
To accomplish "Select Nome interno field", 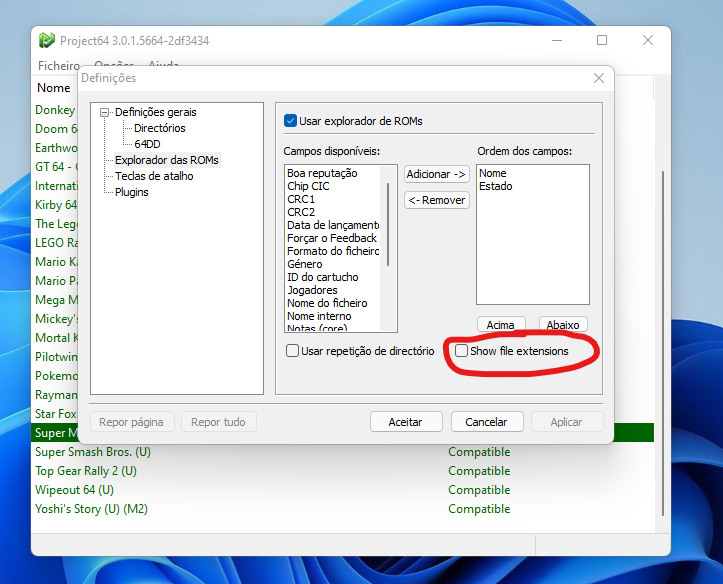I will click(319, 316).
